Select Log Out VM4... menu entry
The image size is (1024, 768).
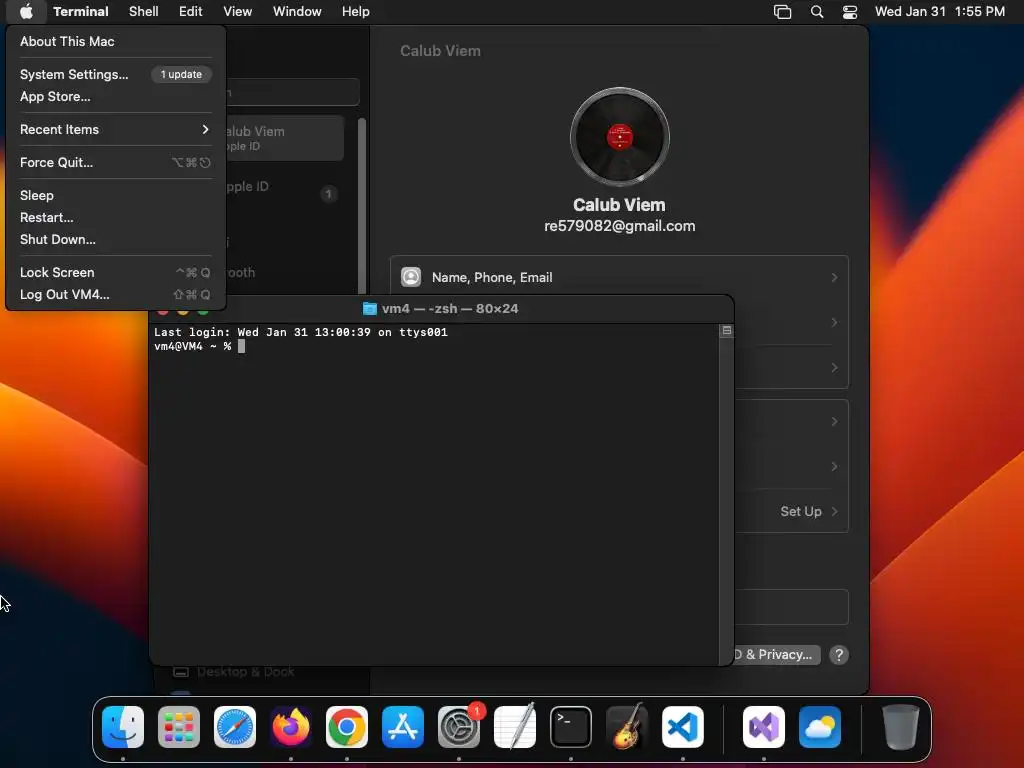pyautogui.click(x=65, y=295)
